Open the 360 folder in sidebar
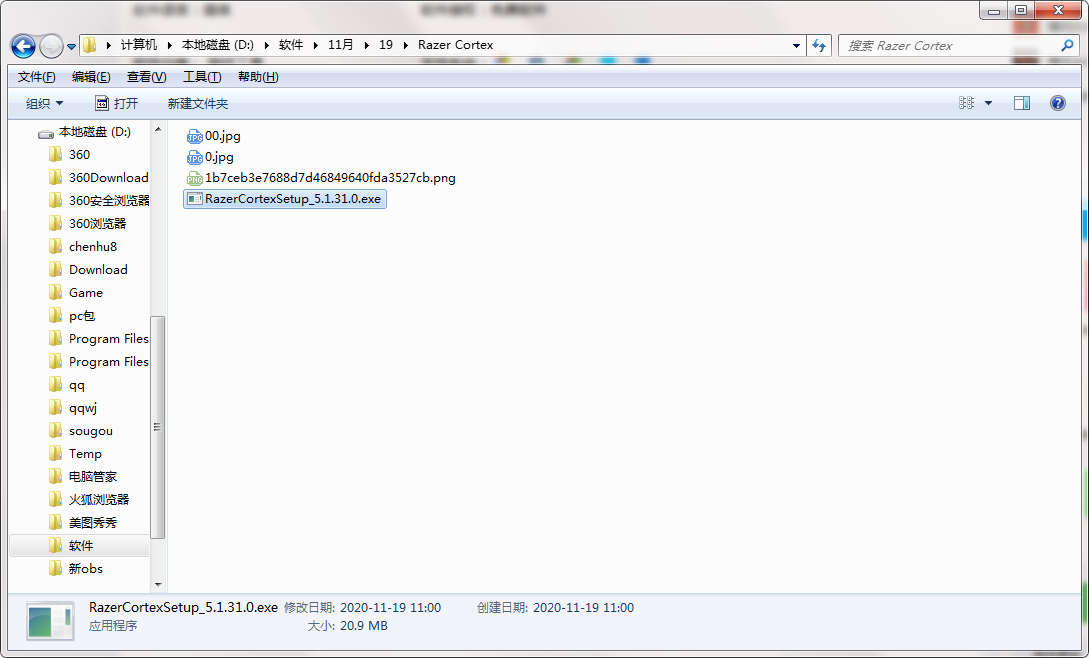The height and width of the screenshot is (658, 1089). 69,155
